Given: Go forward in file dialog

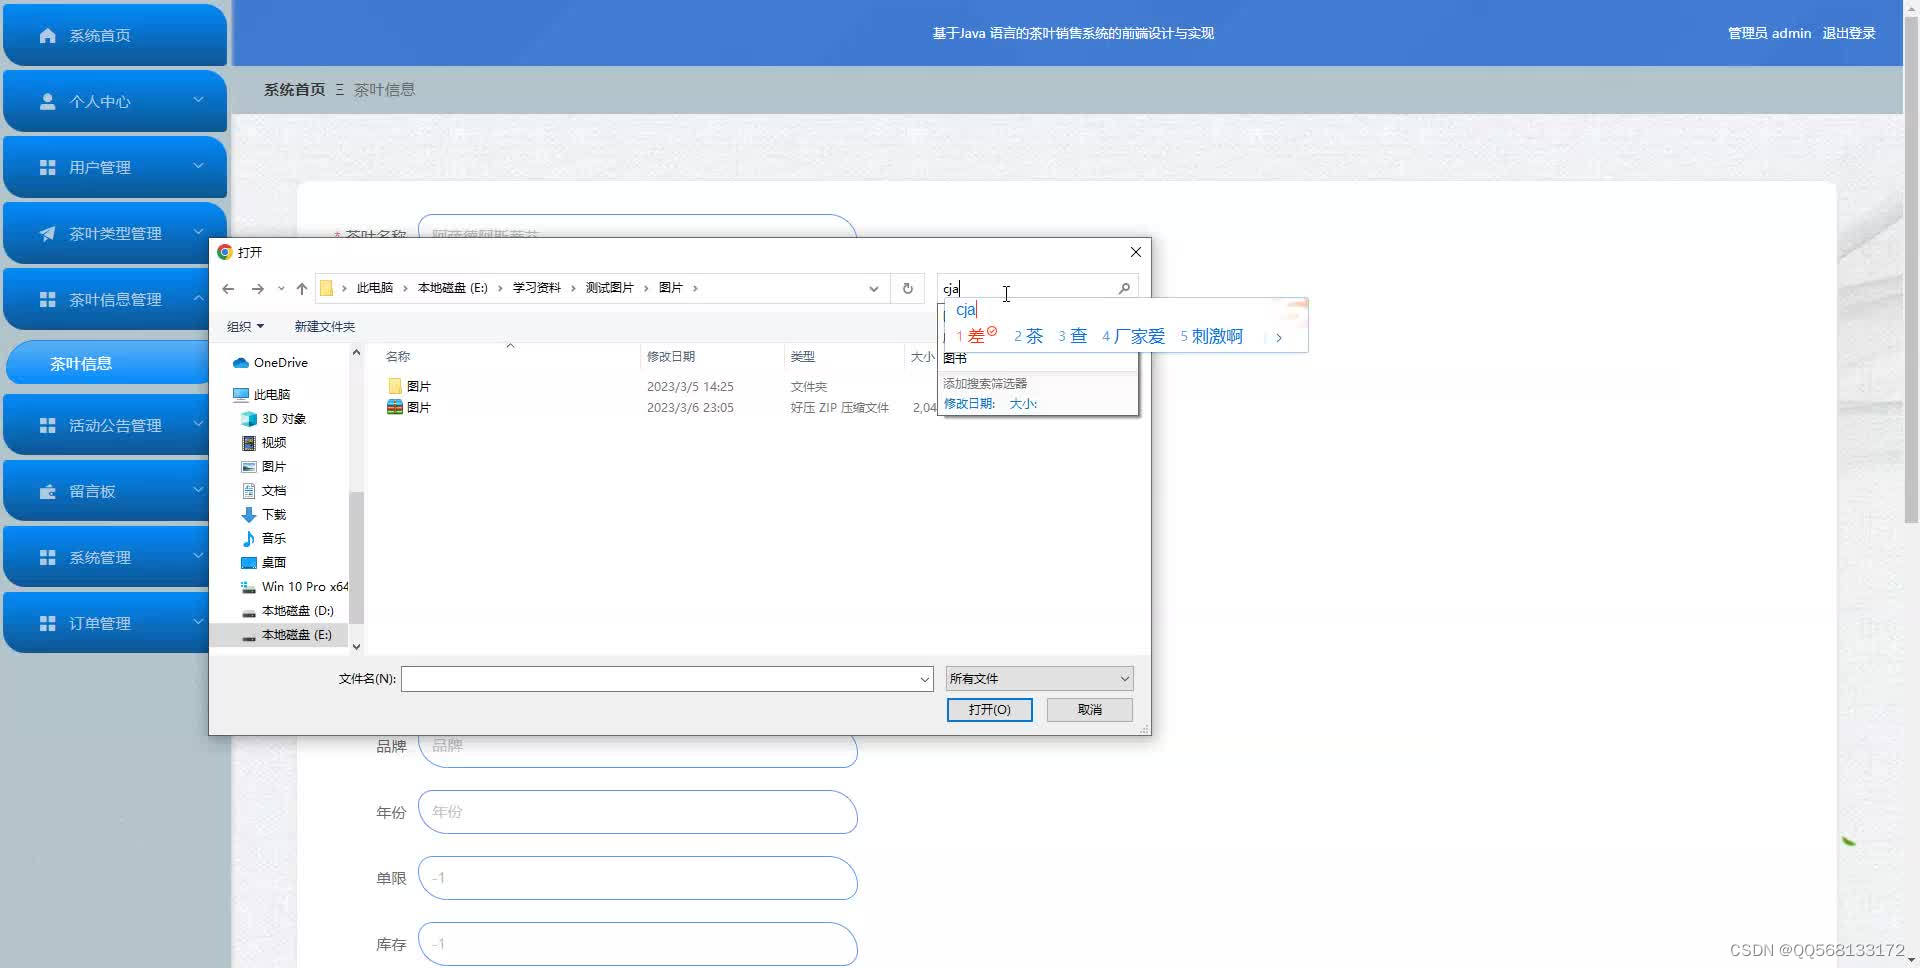Looking at the screenshot, I should coord(257,288).
